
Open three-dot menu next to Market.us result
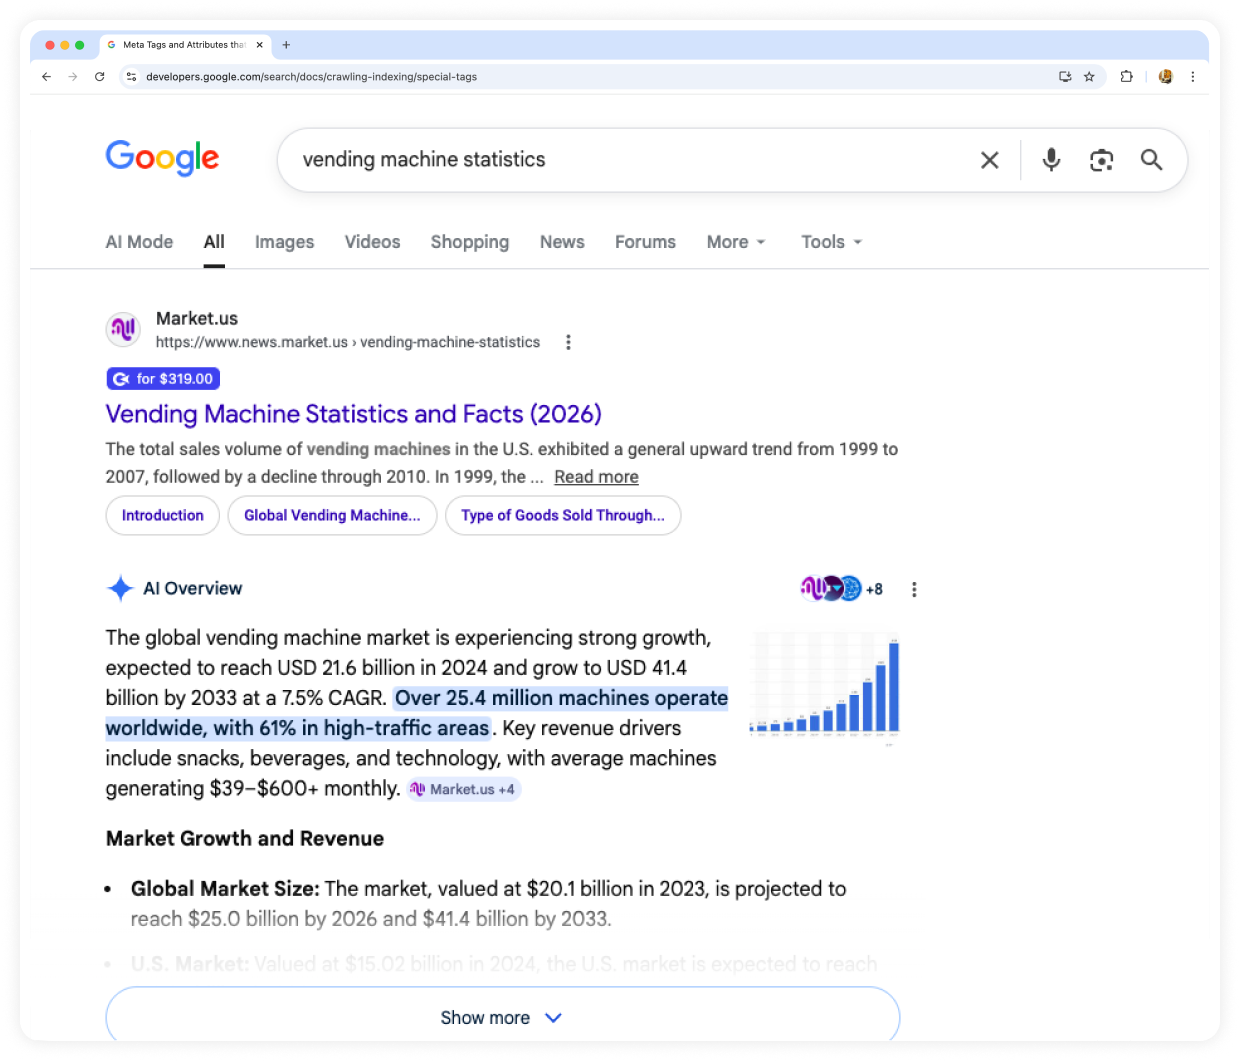point(568,342)
